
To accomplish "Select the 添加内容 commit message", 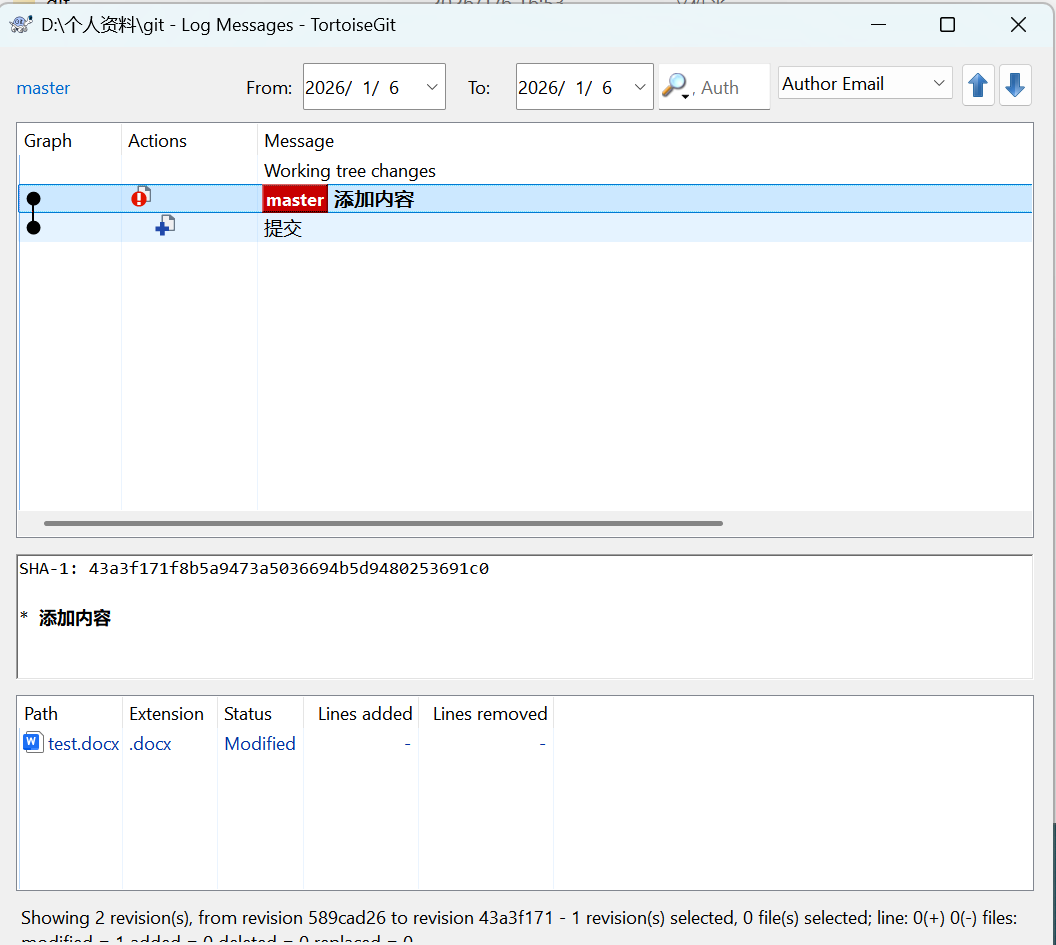I will point(374,199).
